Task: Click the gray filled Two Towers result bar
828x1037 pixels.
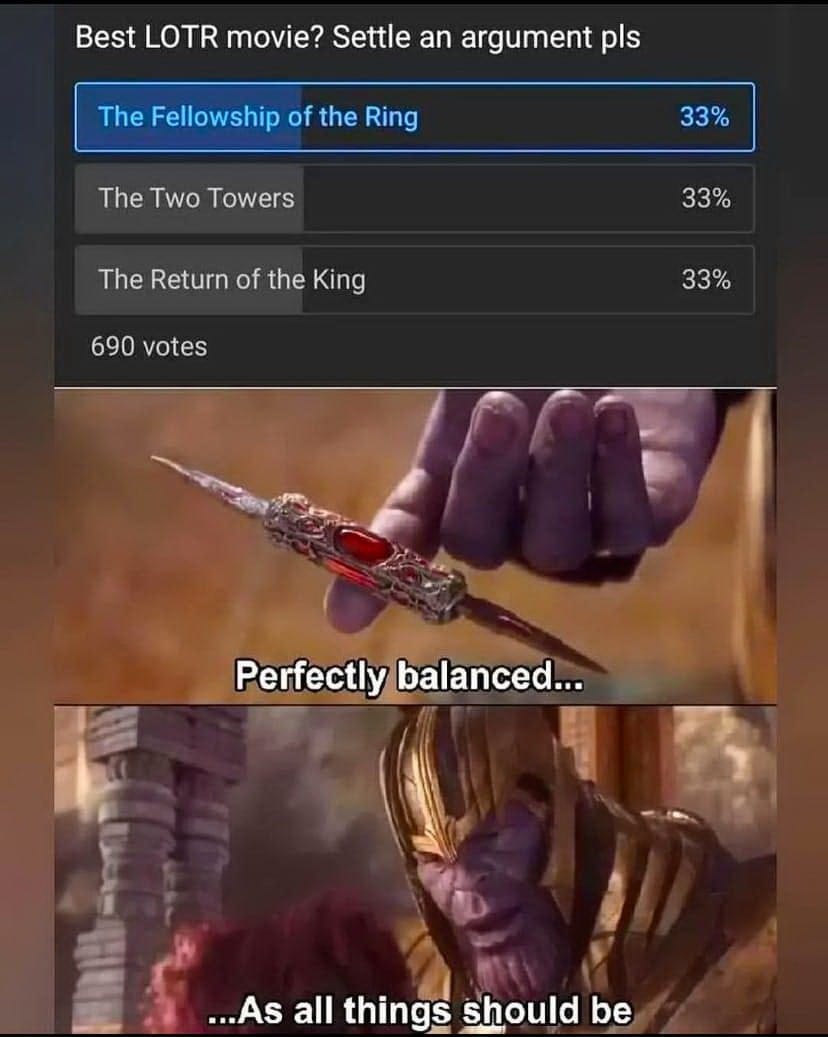Action: pyautogui.click(x=189, y=198)
